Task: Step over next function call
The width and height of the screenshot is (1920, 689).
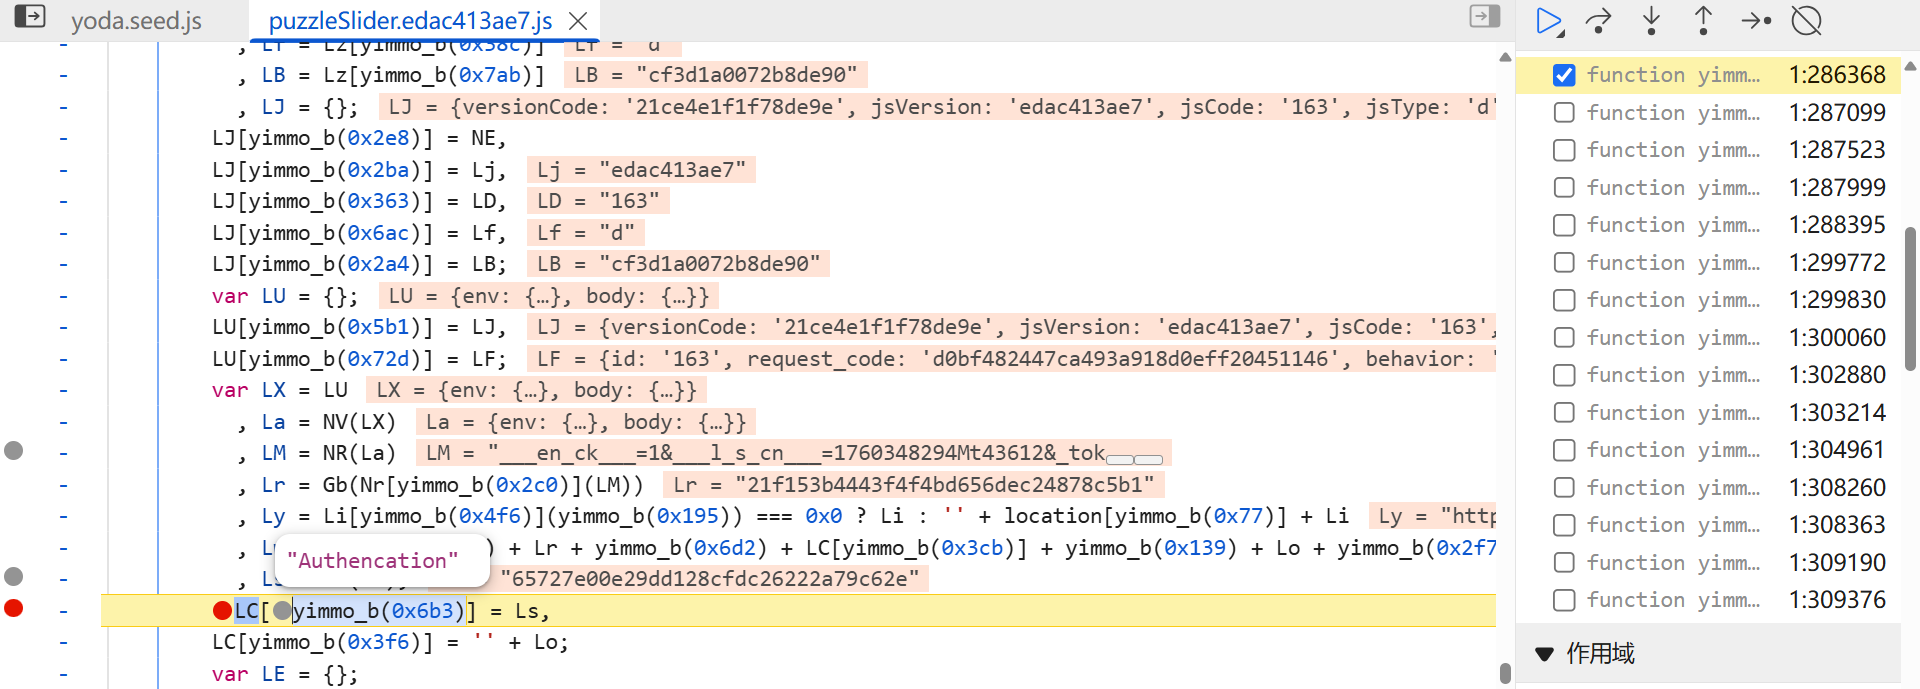Action: [1599, 21]
